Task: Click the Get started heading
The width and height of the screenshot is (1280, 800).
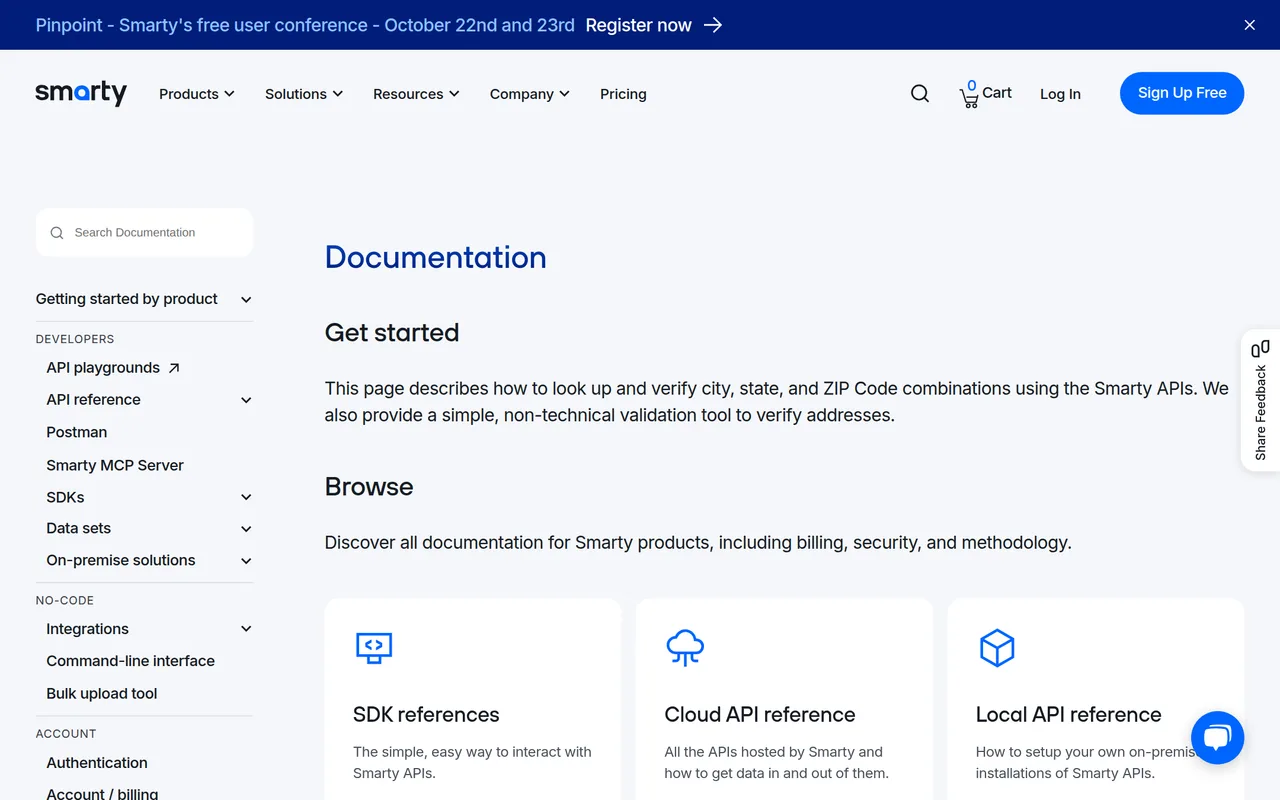Action: point(392,333)
